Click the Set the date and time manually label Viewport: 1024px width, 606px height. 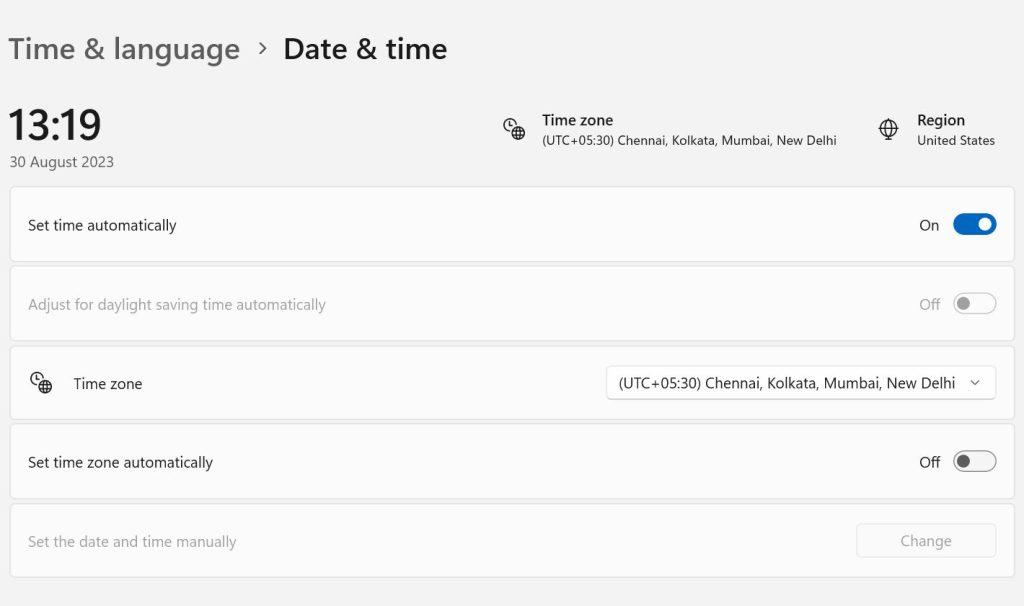pos(132,542)
